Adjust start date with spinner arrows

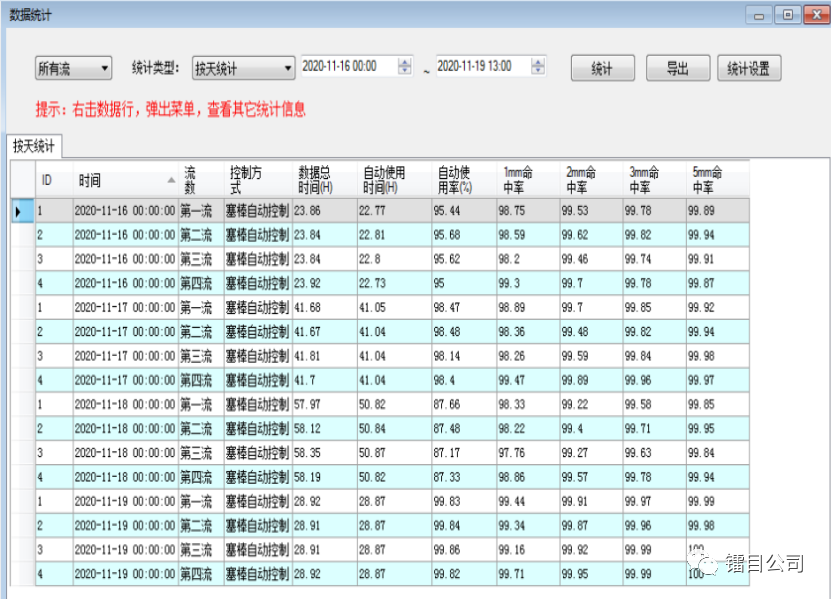coord(404,67)
